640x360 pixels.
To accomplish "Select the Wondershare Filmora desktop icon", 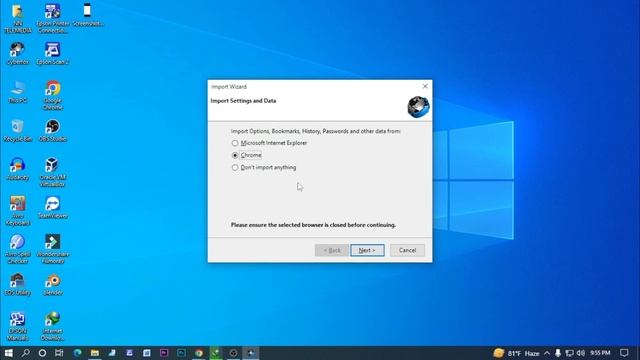I will pyautogui.click(x=53, y=249).
